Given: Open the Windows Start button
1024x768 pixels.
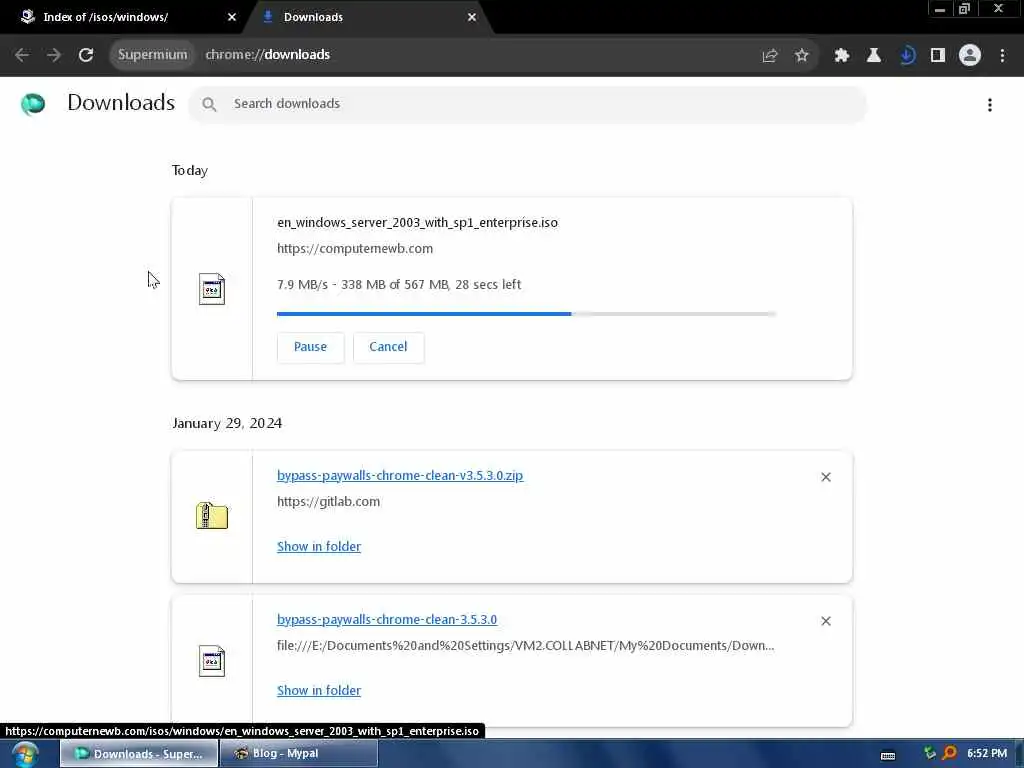Looking at the screenshot, I should (25, 754).
